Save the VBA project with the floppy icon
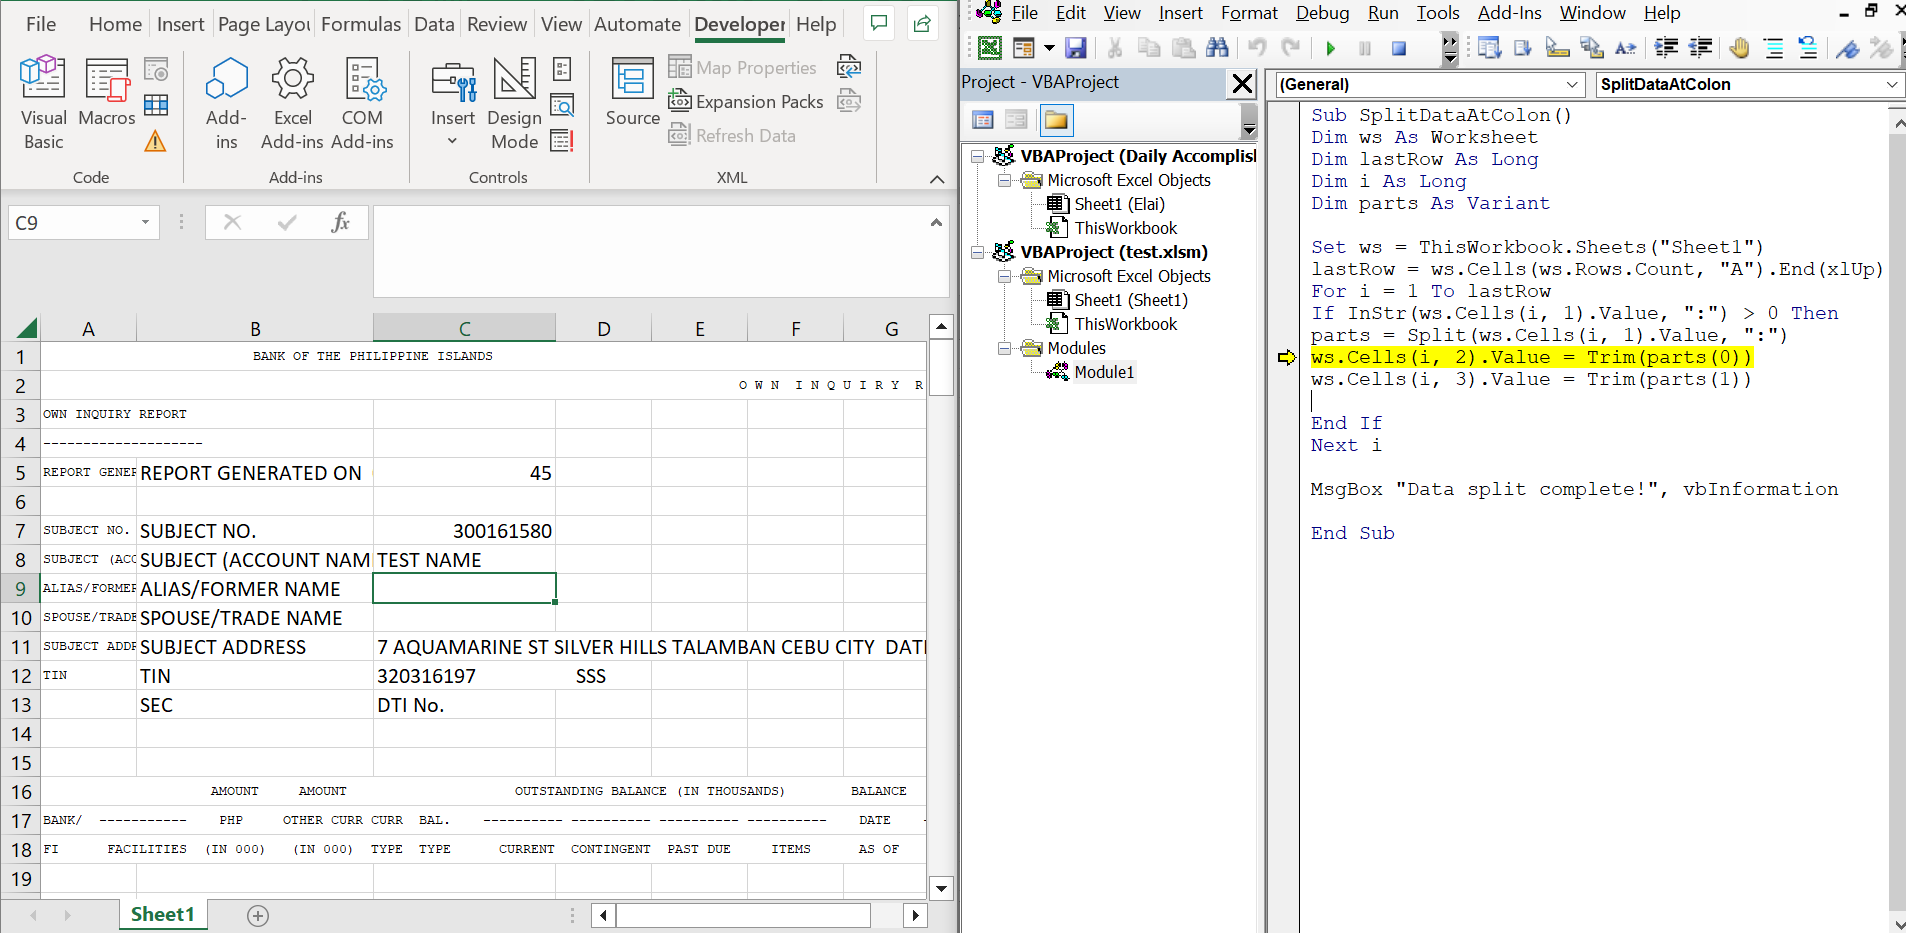The image size is (1906, 933). tap(1076, 47)
